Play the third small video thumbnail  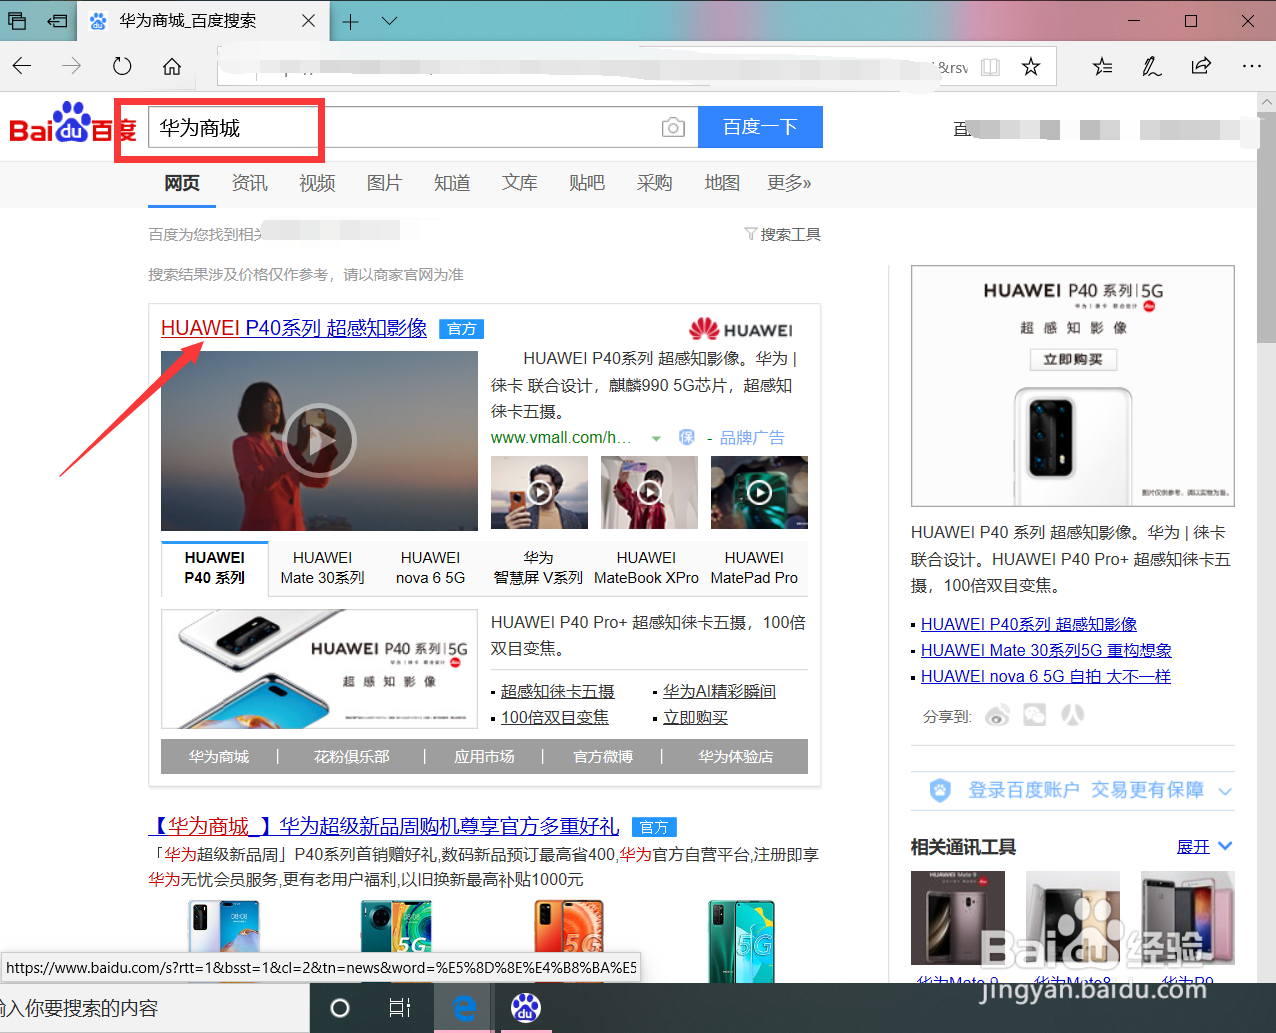click(x=759, y=492)
